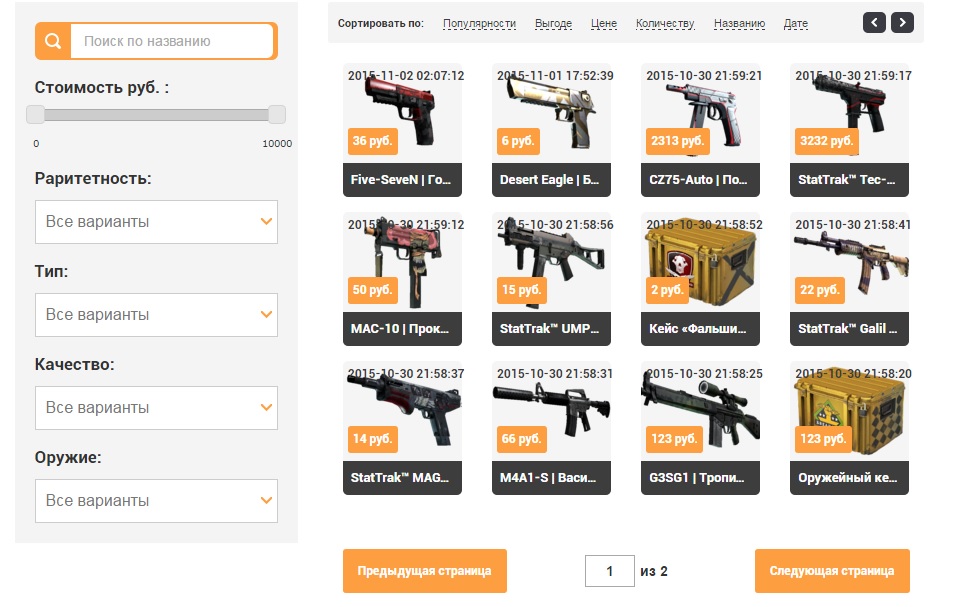Open the Оружие dropdown list
Screen dimensions: 957x607
(x=156, y=500)
